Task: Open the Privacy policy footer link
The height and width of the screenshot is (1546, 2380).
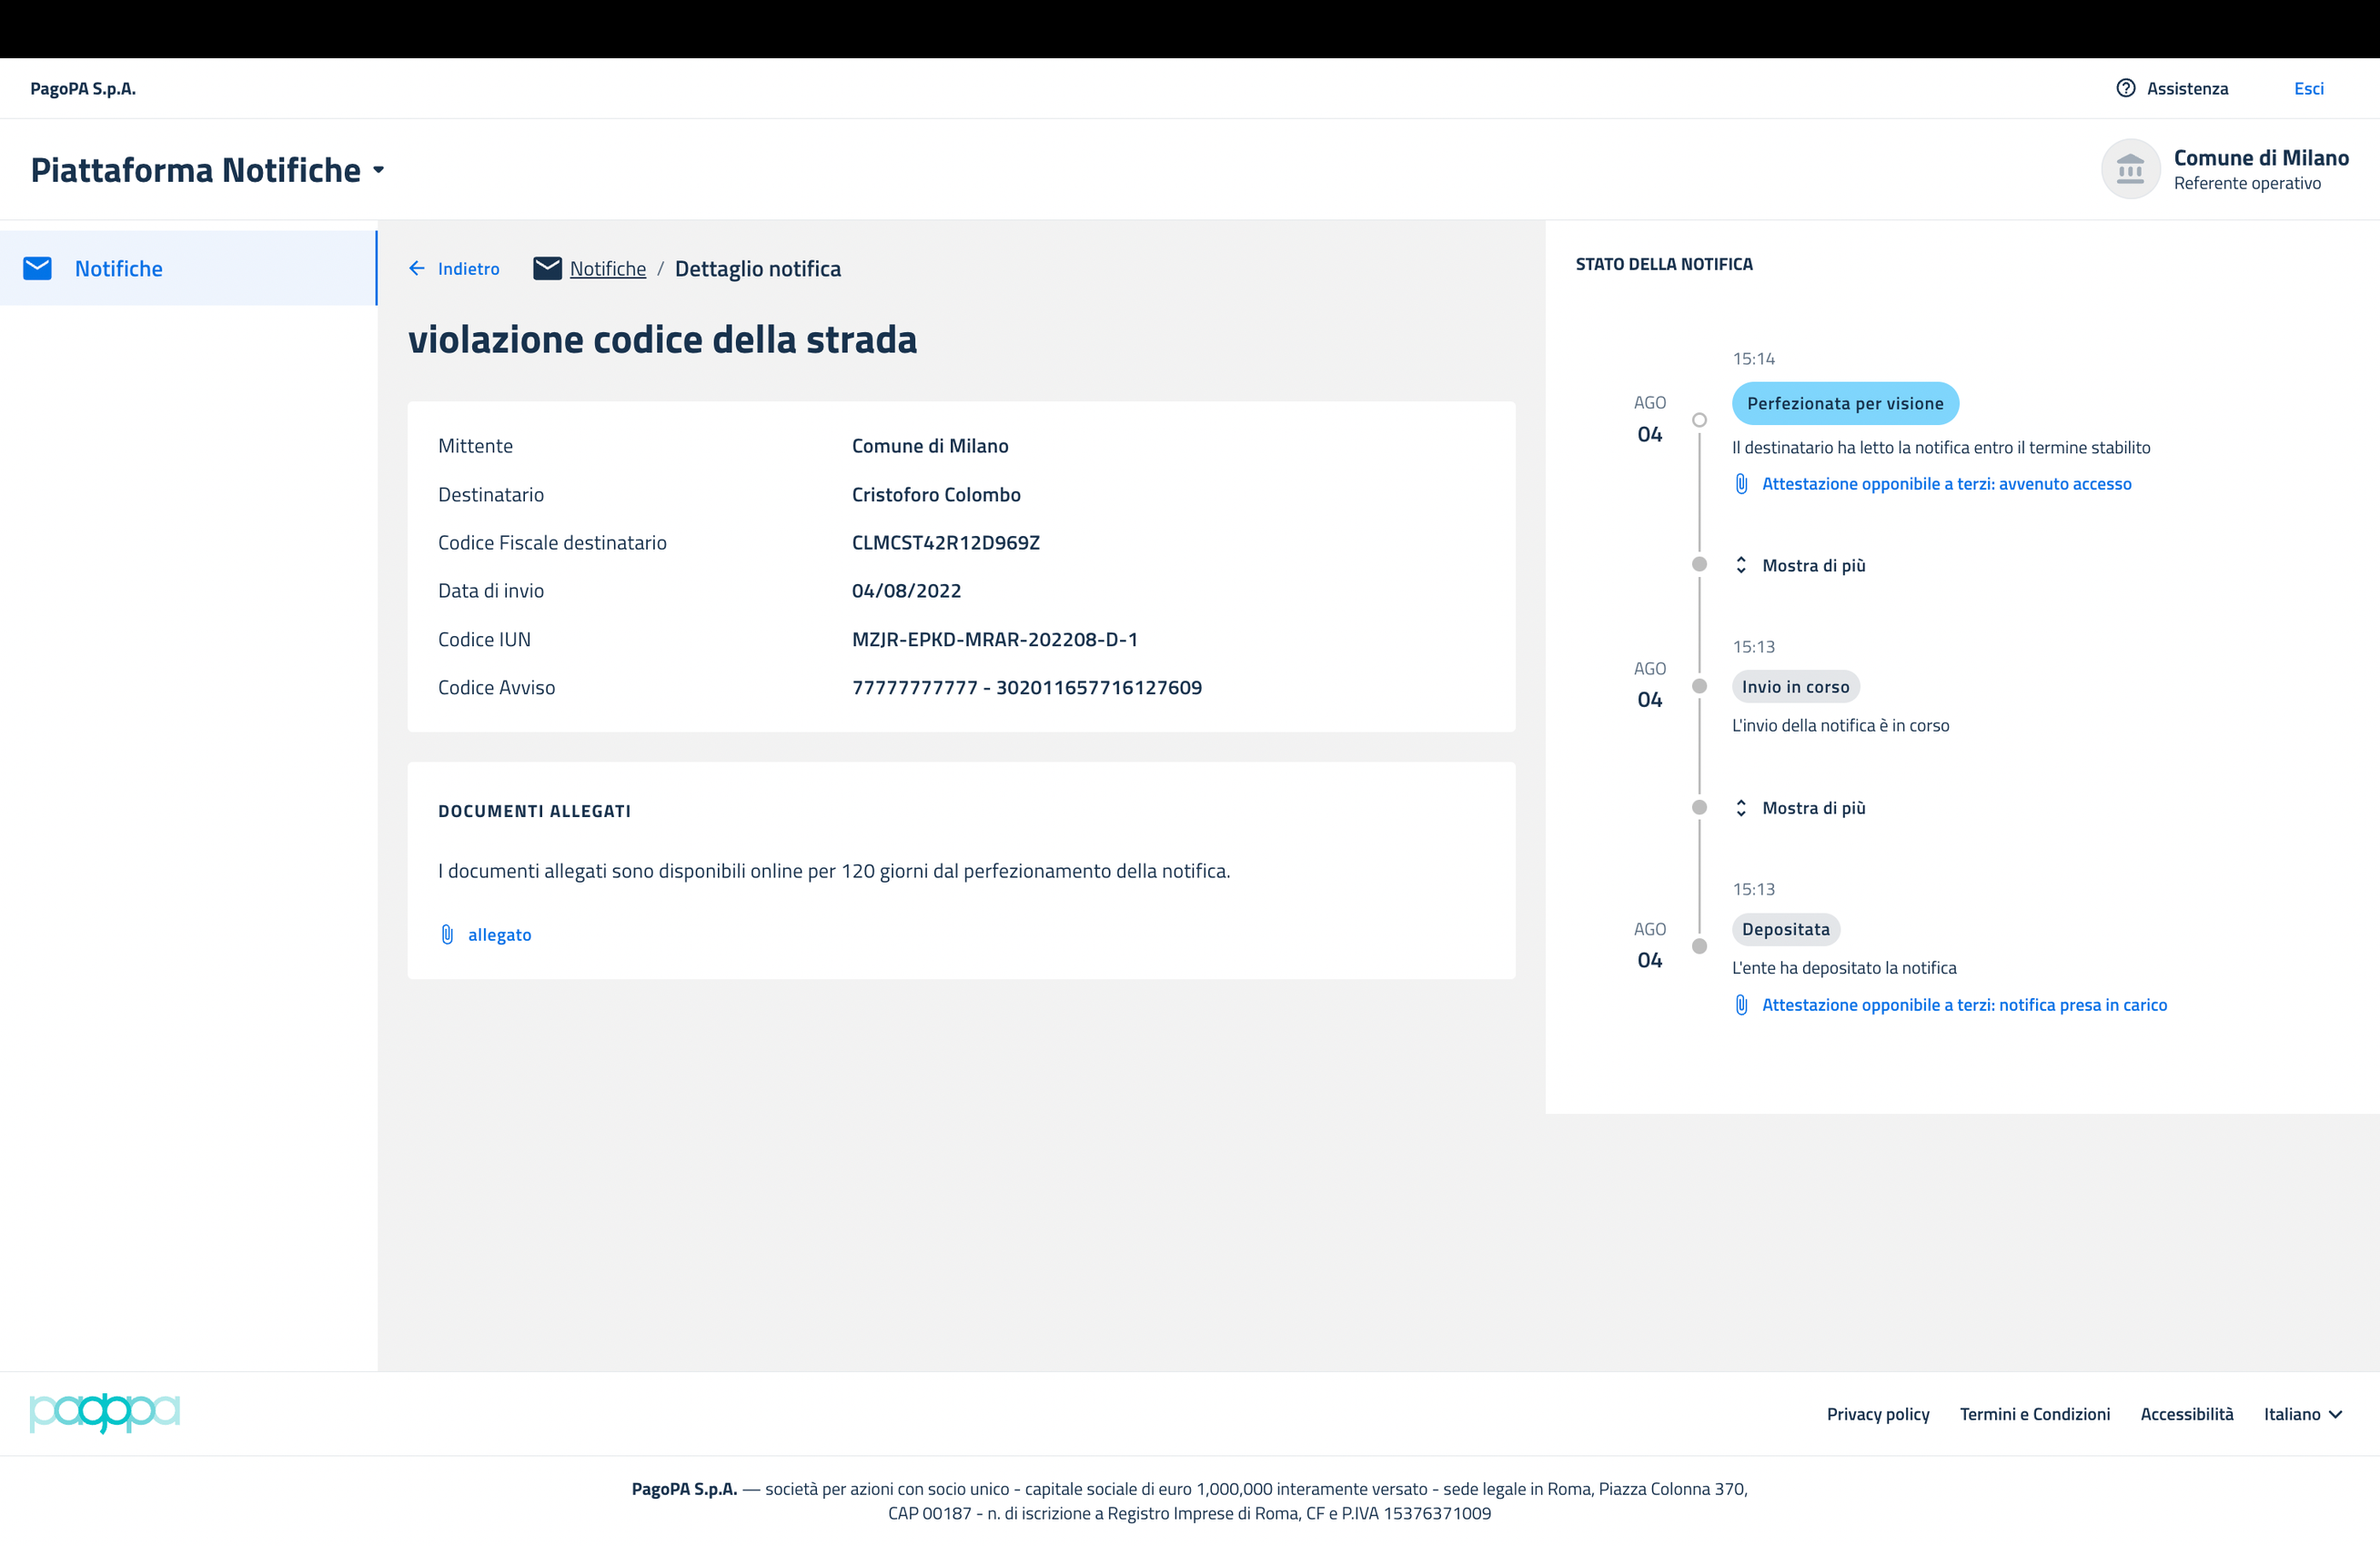Action: (1877, 1414)
